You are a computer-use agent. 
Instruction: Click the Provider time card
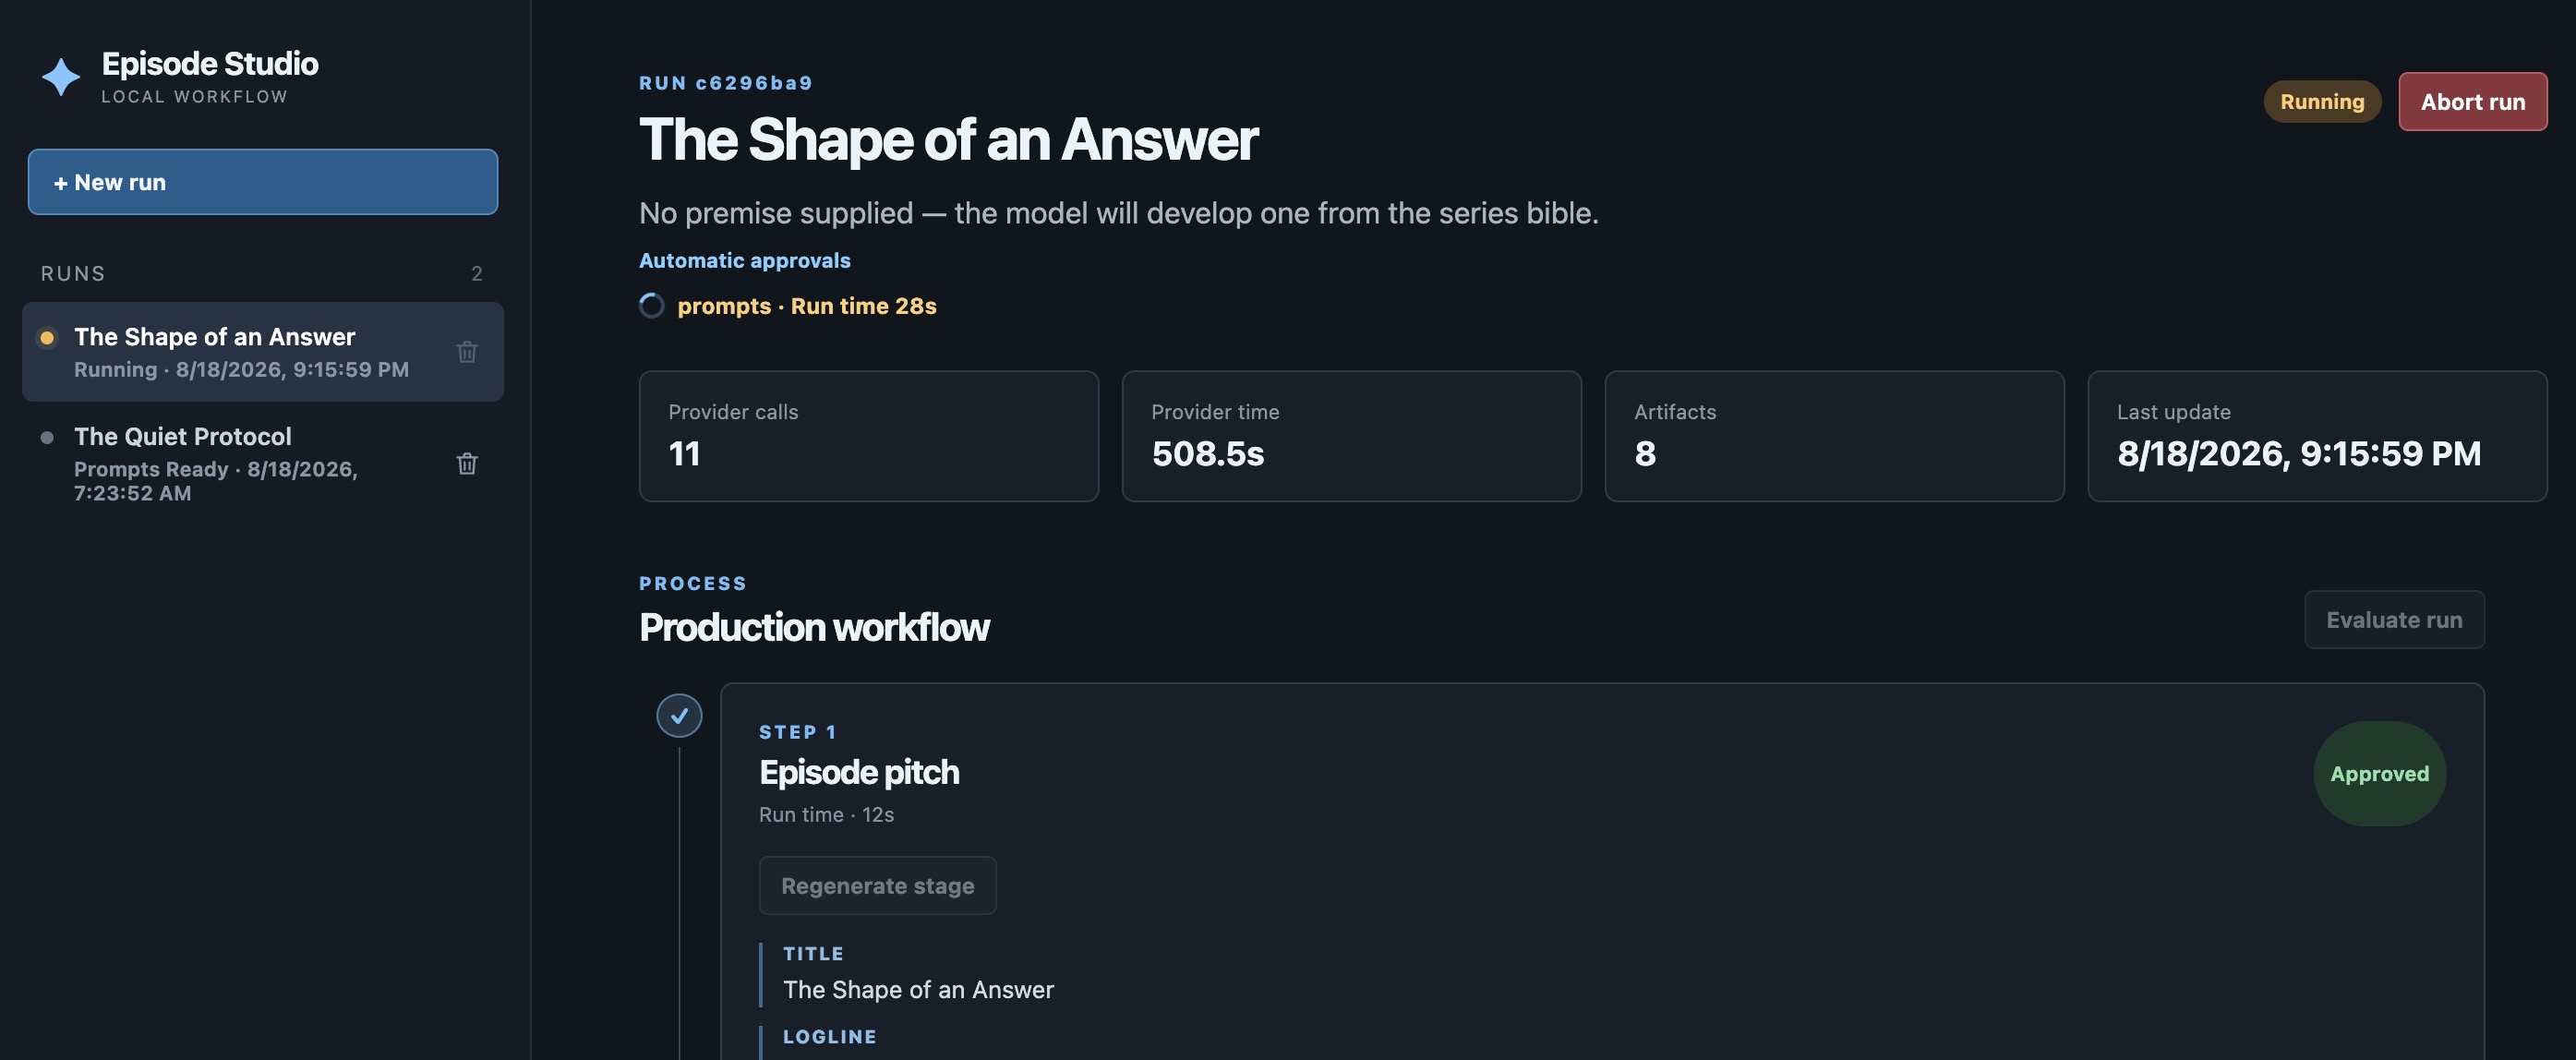point(1351,436)
